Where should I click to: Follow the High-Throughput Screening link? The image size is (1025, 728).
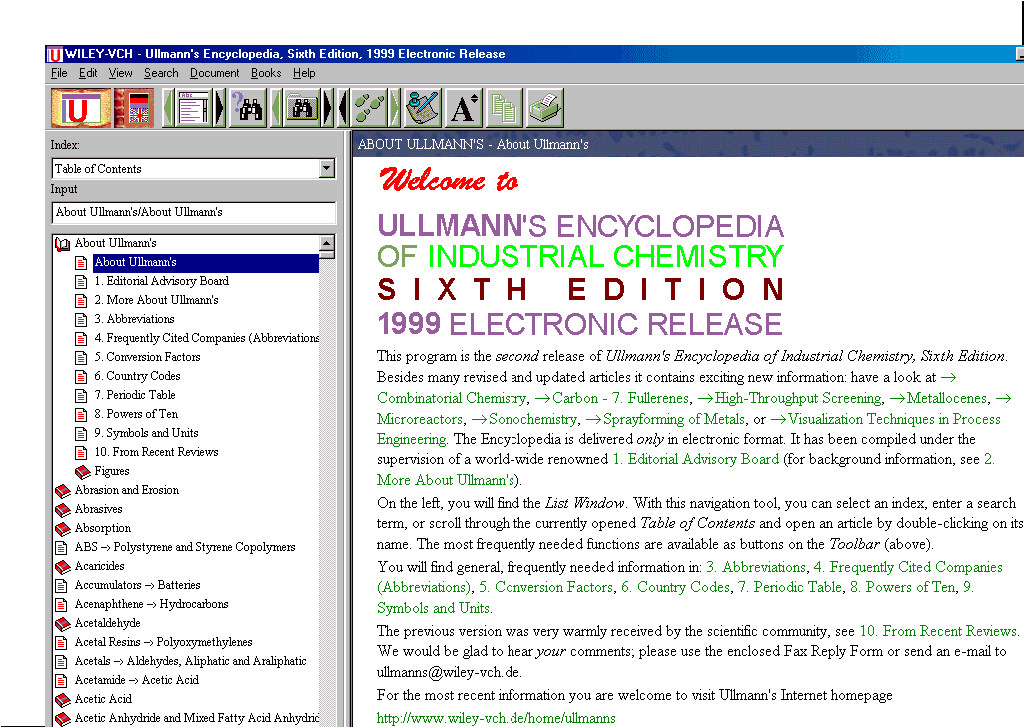coord(798,398)
